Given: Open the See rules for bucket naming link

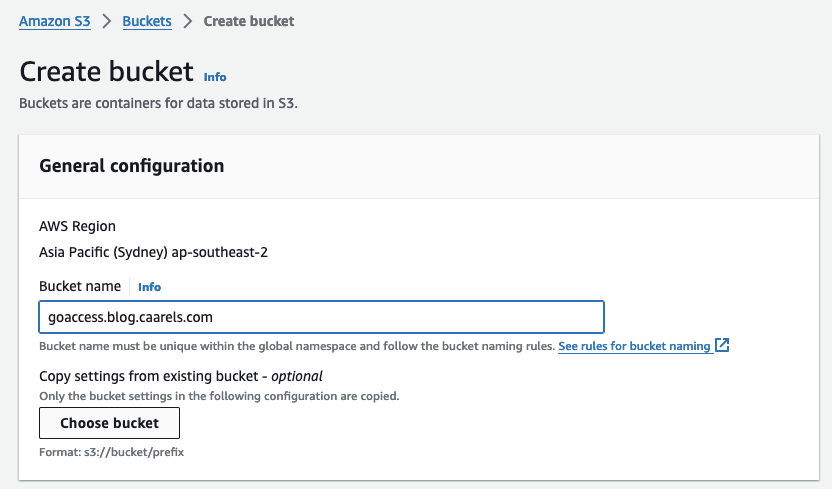Looking at the screenshot, I should tap(634, 346).
